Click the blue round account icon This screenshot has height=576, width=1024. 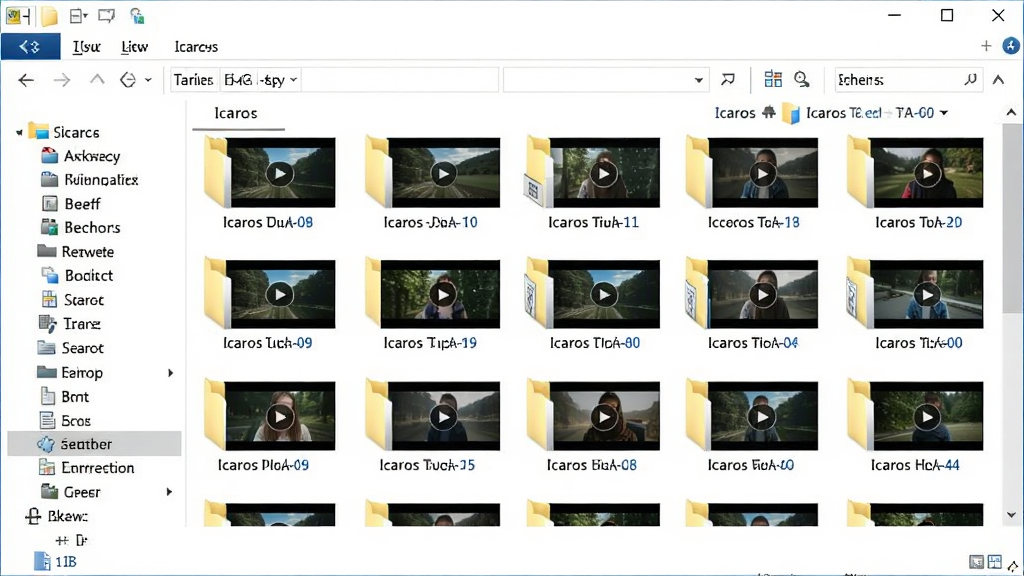pyautogui.click(x=1011, y=46)
